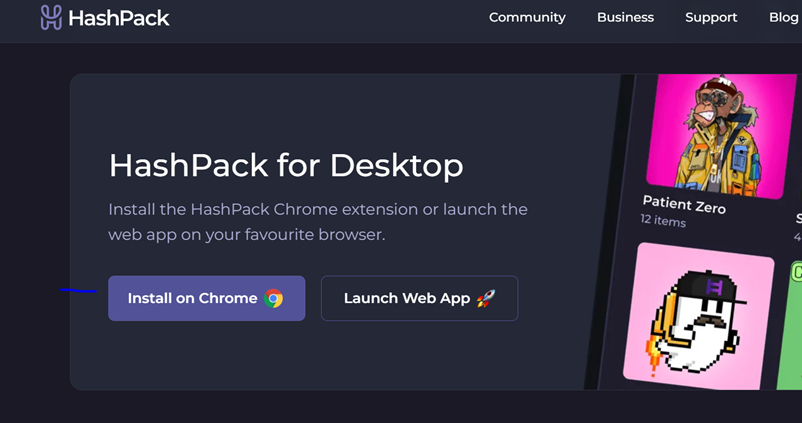
Task: Open the Community menu item
Action: click(x=527, y=17)
